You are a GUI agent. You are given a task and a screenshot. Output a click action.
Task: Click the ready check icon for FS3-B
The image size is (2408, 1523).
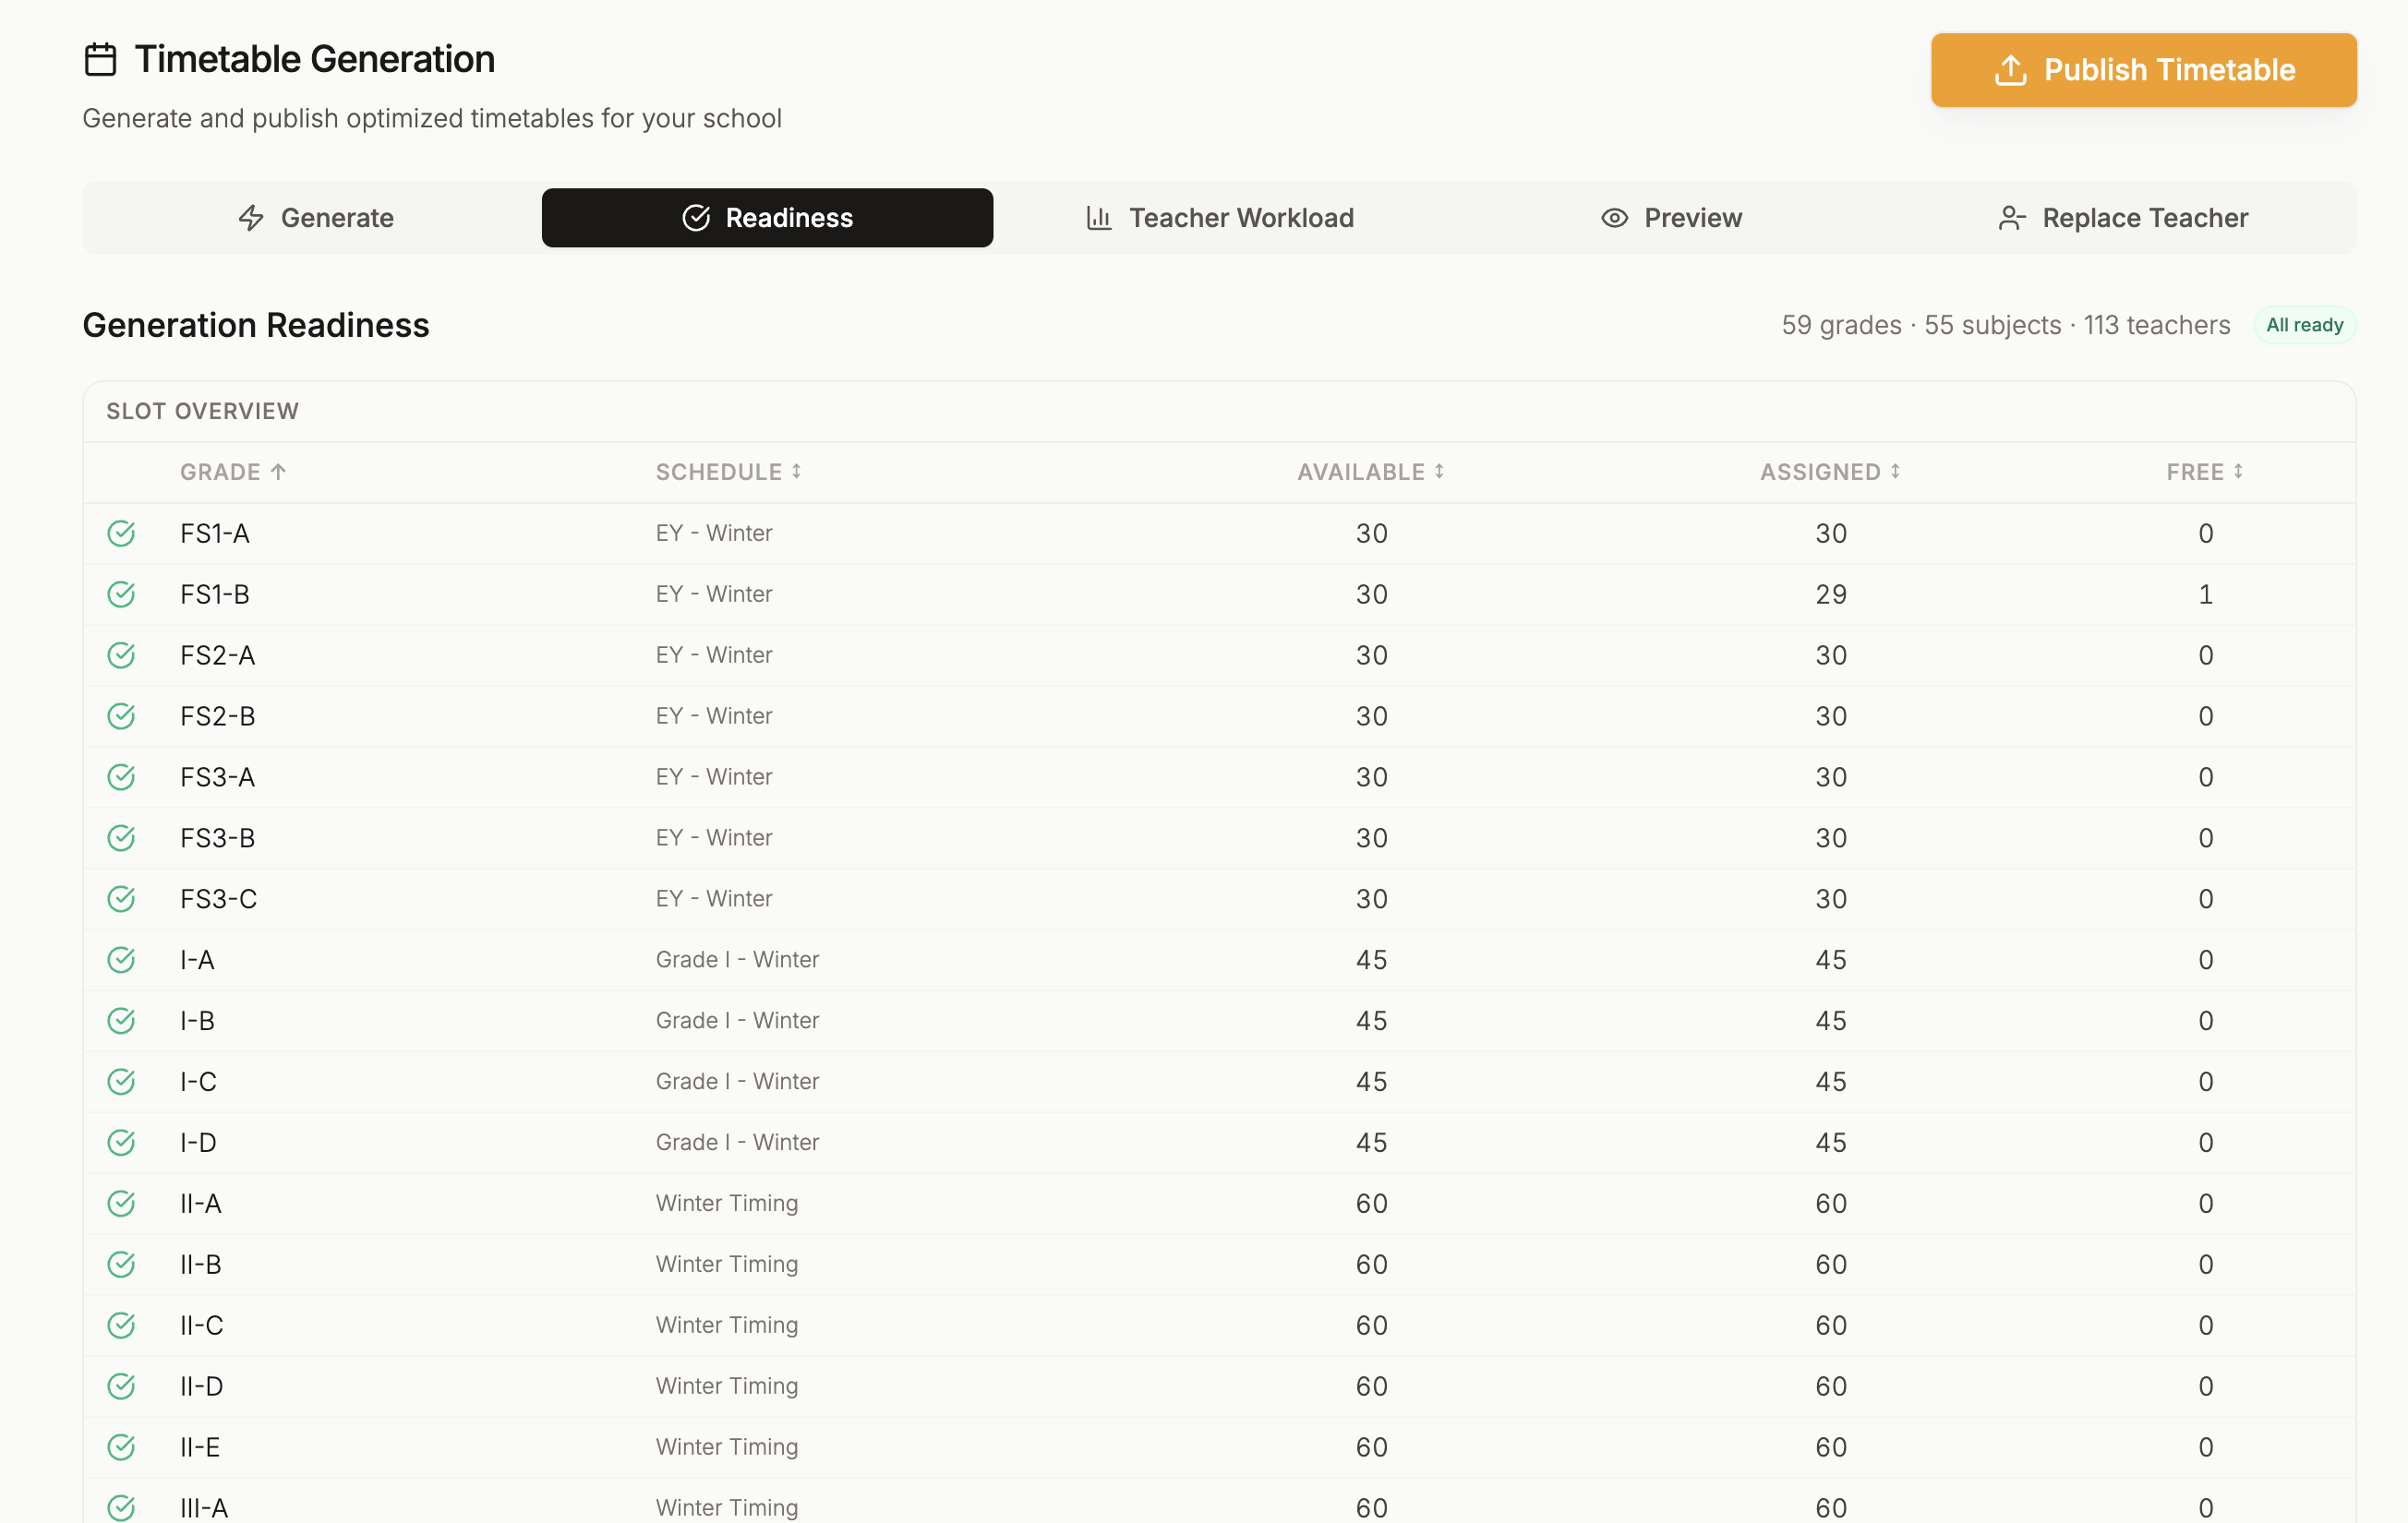tap(121, 838)
